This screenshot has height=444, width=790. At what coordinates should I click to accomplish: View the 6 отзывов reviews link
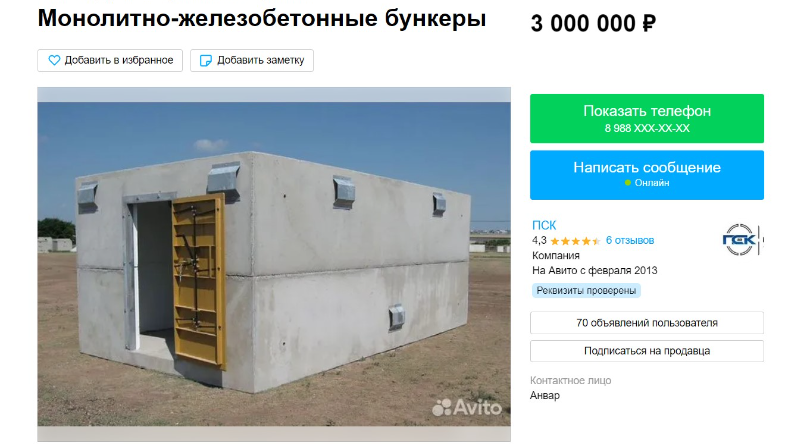coord(630,240)
